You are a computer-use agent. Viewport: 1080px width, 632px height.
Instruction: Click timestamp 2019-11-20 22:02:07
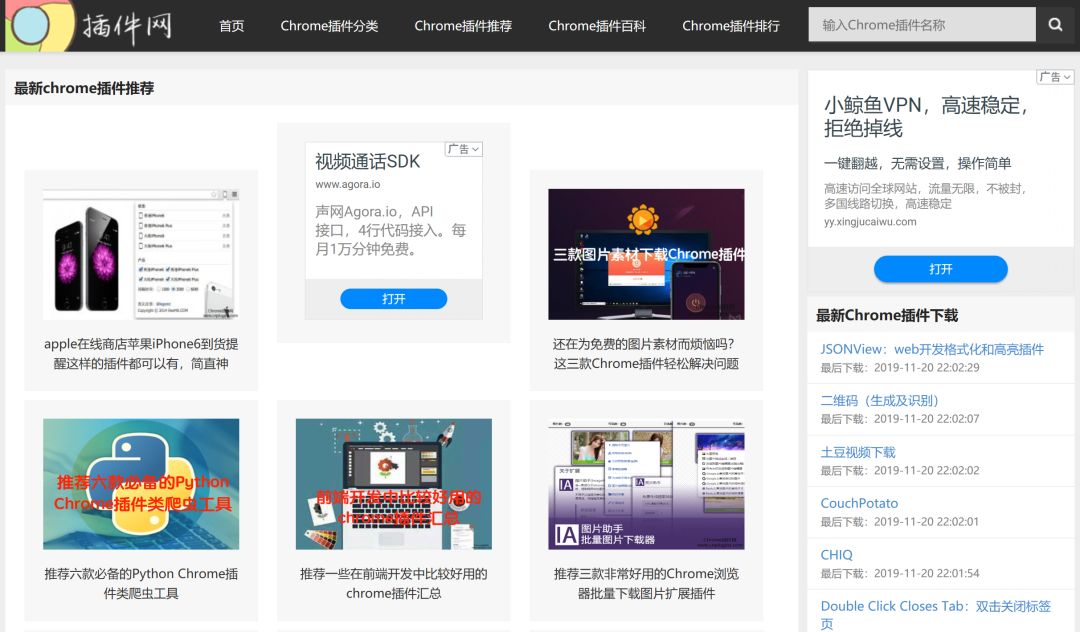tap(926, 419)
